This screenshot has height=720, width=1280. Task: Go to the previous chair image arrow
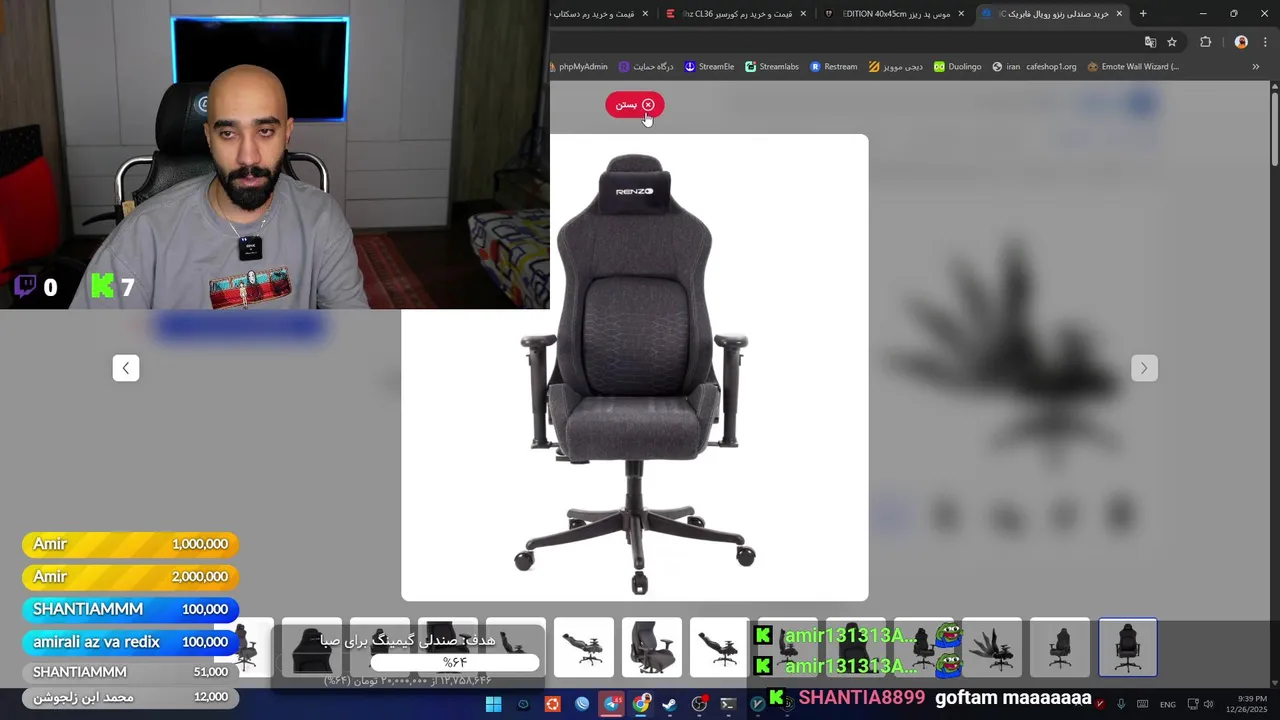pyautogui.click(x=126, y=368)
